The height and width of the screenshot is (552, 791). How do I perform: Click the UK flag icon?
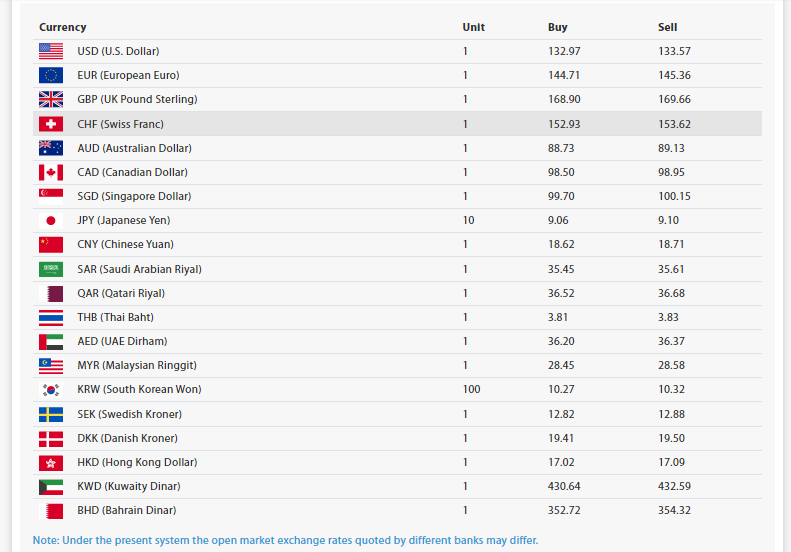51,99
